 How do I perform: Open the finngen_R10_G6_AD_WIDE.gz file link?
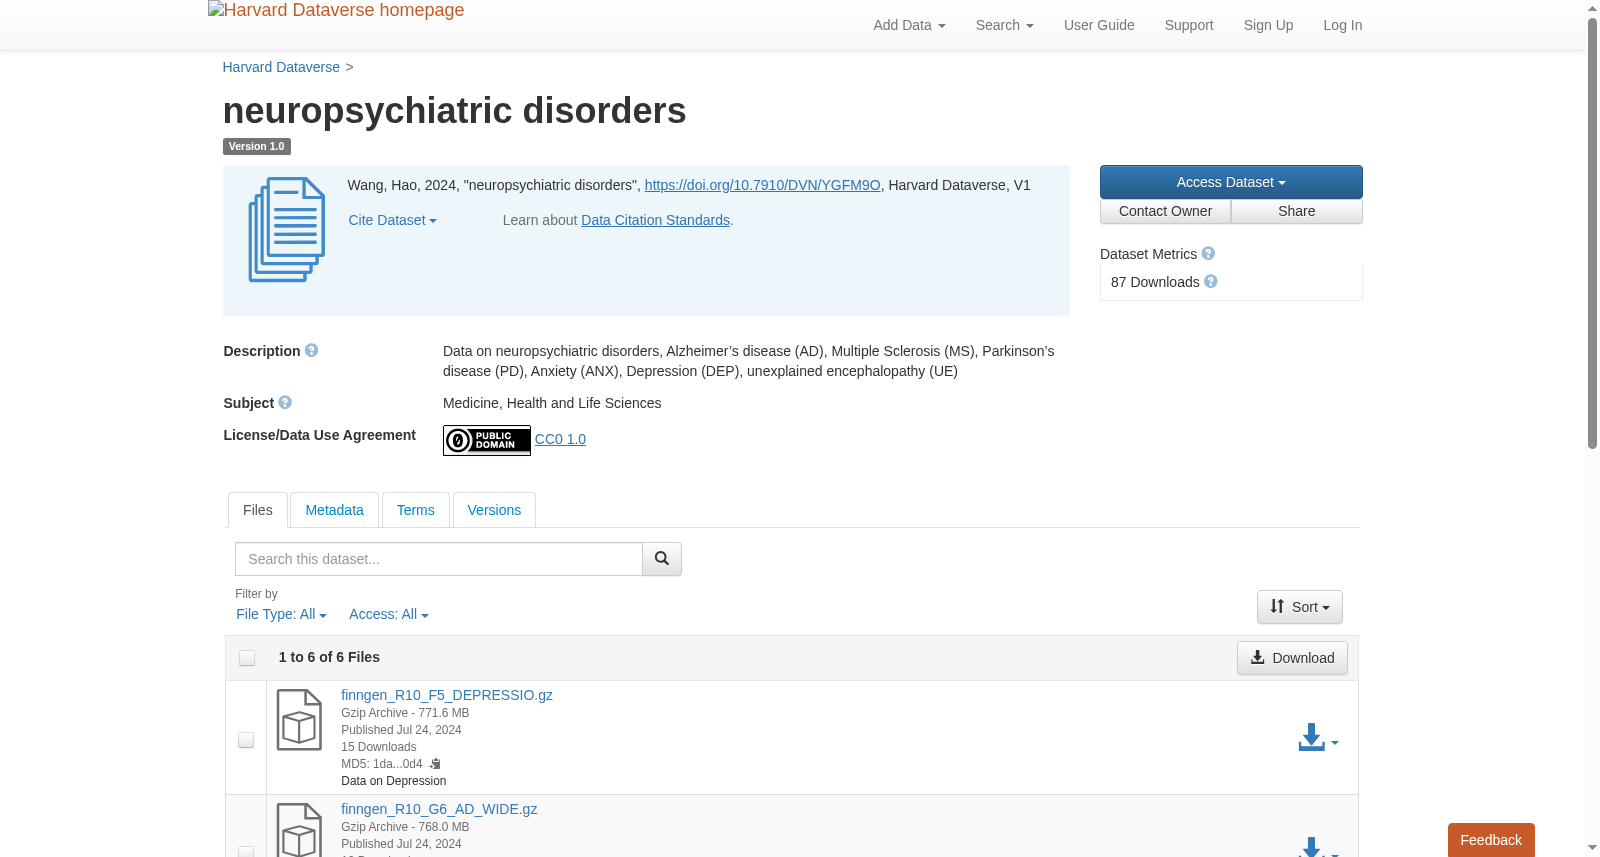click(x=439, y=809)
